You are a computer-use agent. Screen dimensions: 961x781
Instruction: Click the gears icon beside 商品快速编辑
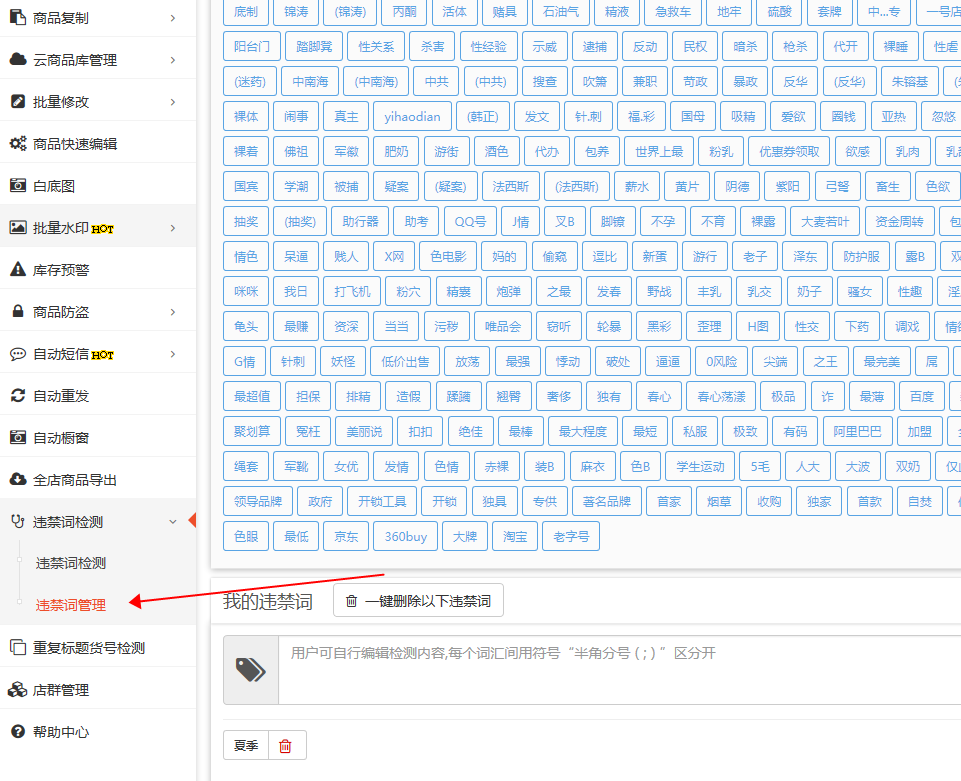pyautogui.click(x=18, y=143)
